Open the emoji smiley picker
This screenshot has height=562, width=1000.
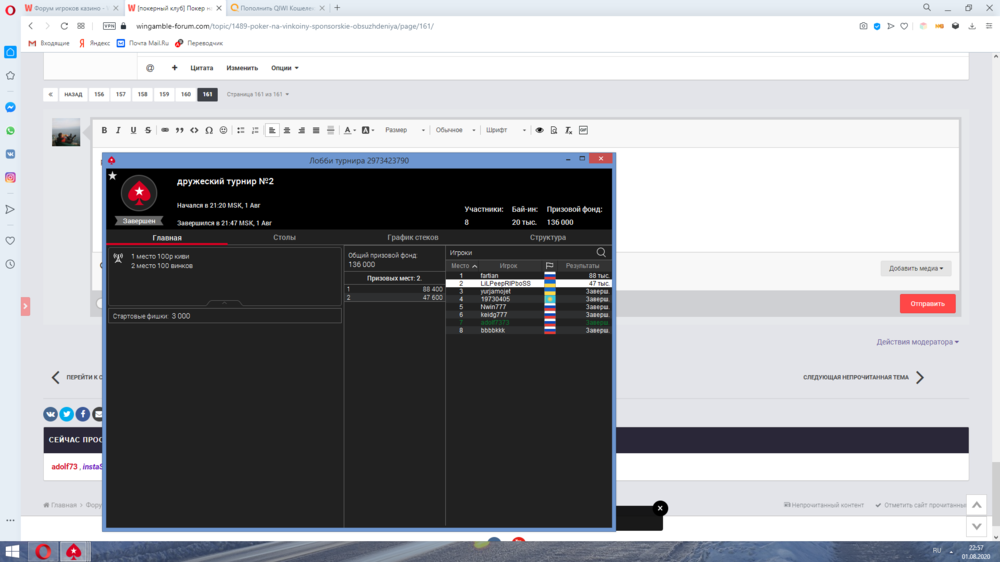[x=223, y=130]
